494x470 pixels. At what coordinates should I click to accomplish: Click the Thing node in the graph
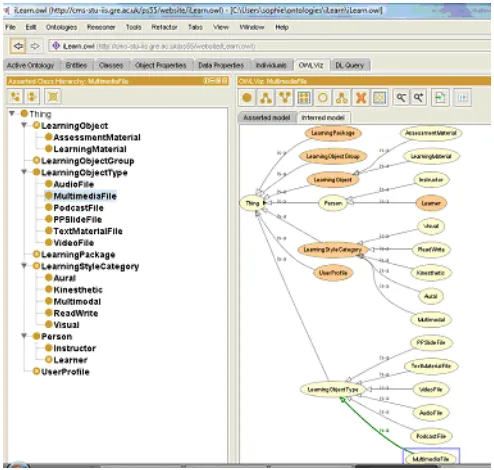click(x=252, y=203)
